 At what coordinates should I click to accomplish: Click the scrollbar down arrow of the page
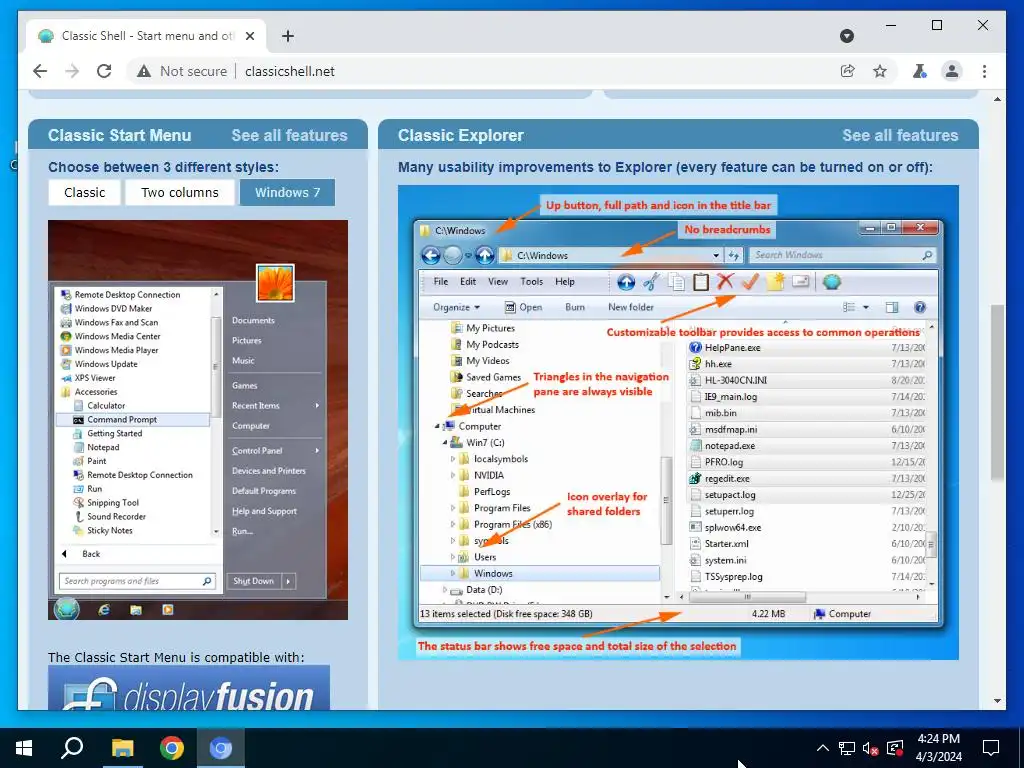click(997, 701)
